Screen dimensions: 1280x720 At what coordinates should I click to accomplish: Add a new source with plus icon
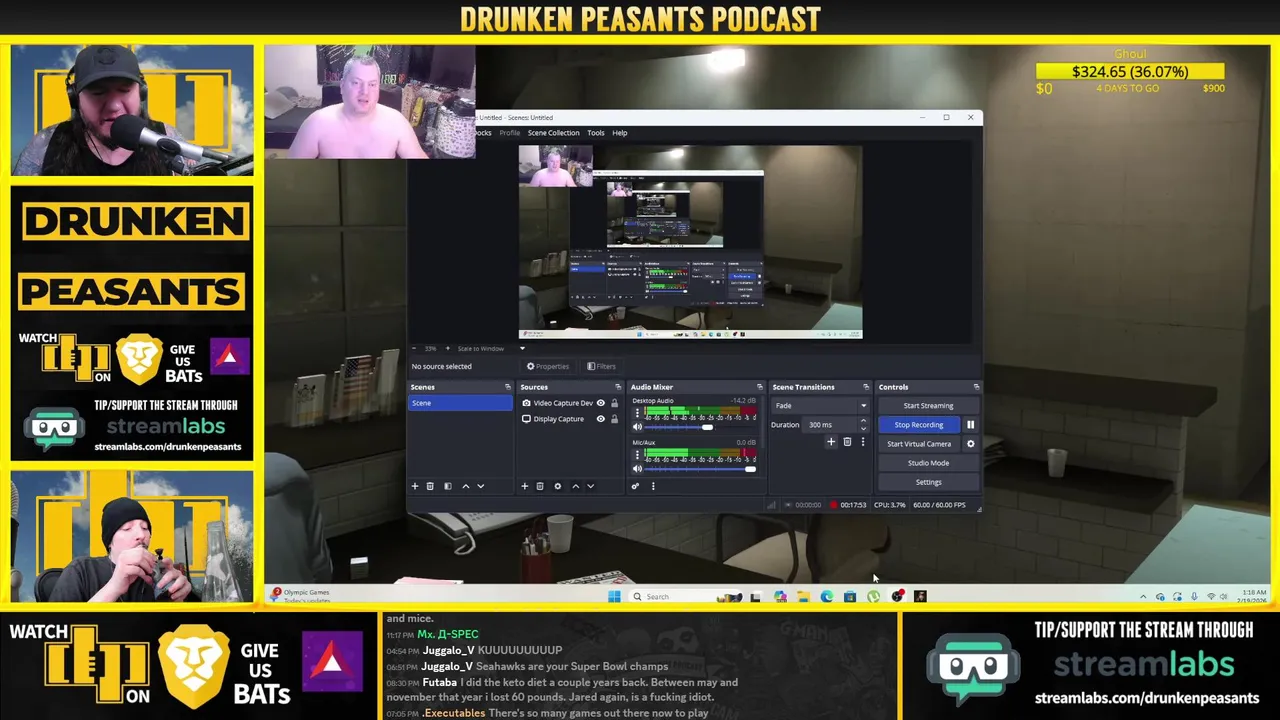[x=524, y=486]
